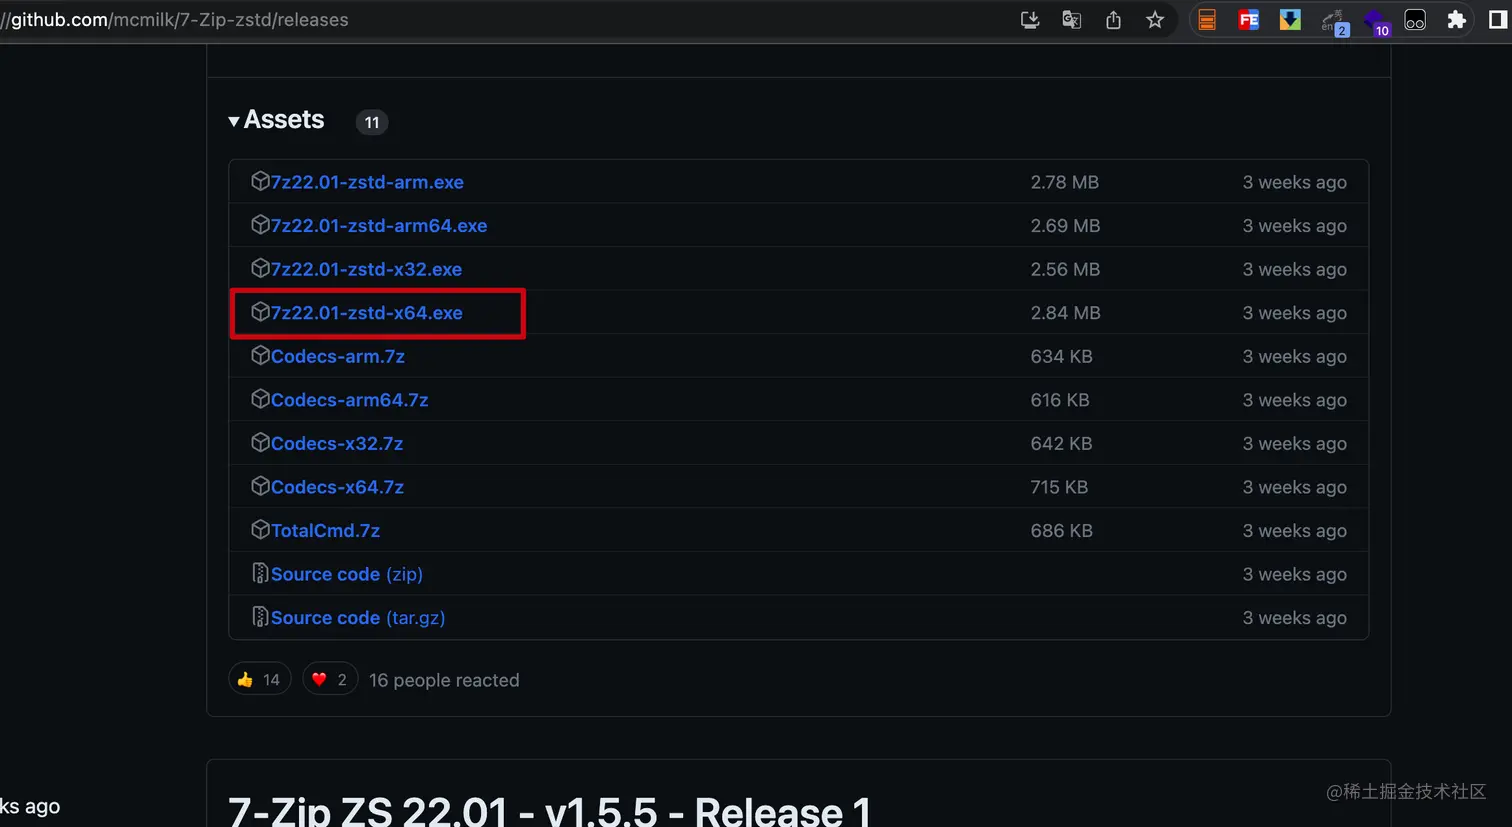
Task: Click the 2.69 MB size text
Action: pos(1066,226)
